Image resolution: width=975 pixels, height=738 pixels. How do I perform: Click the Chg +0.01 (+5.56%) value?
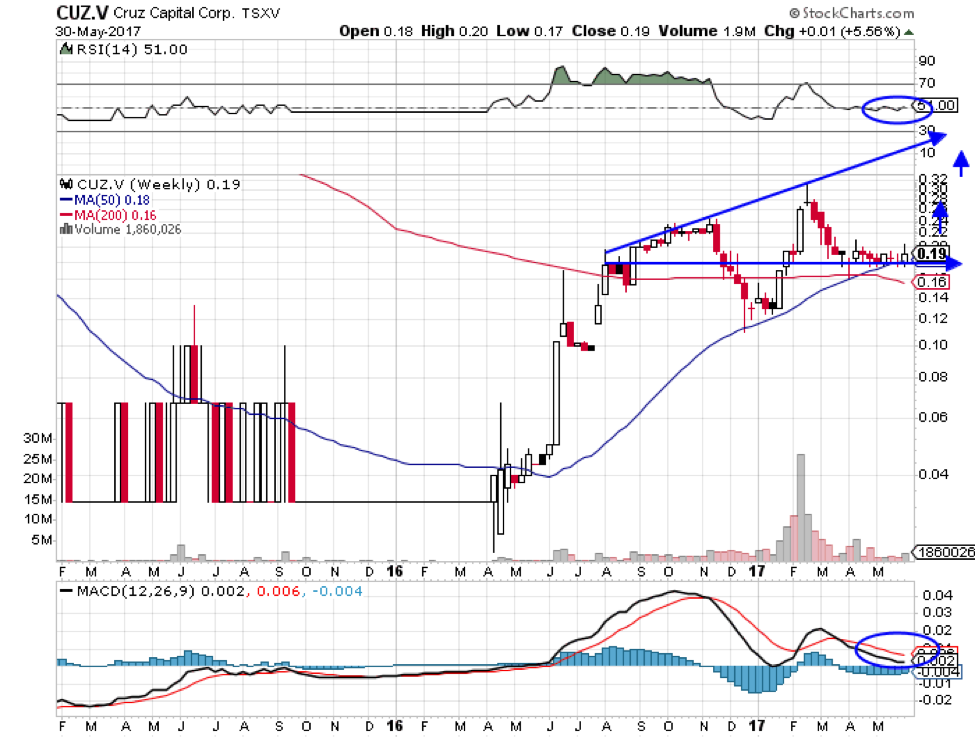[x=833, y=31]
